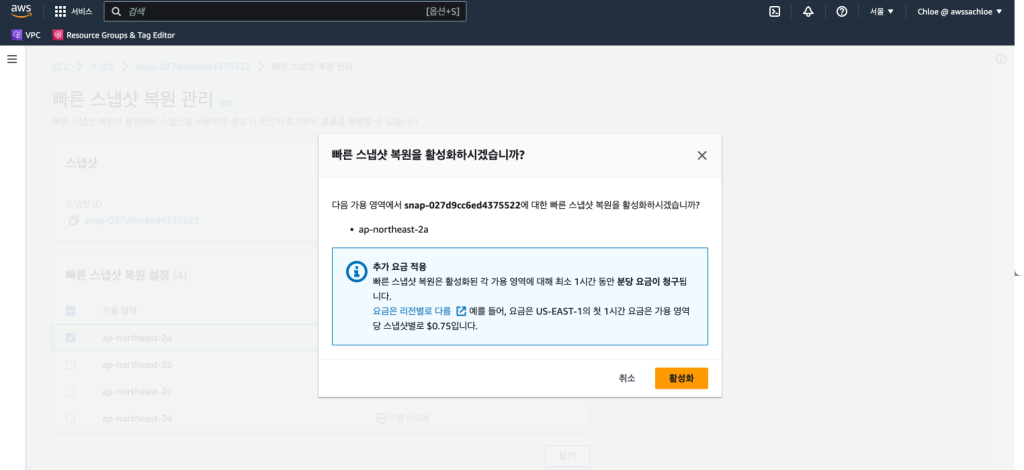Open the notifications bell
This screenshot has width=1024, height=470.
click(x=808, y=12)
